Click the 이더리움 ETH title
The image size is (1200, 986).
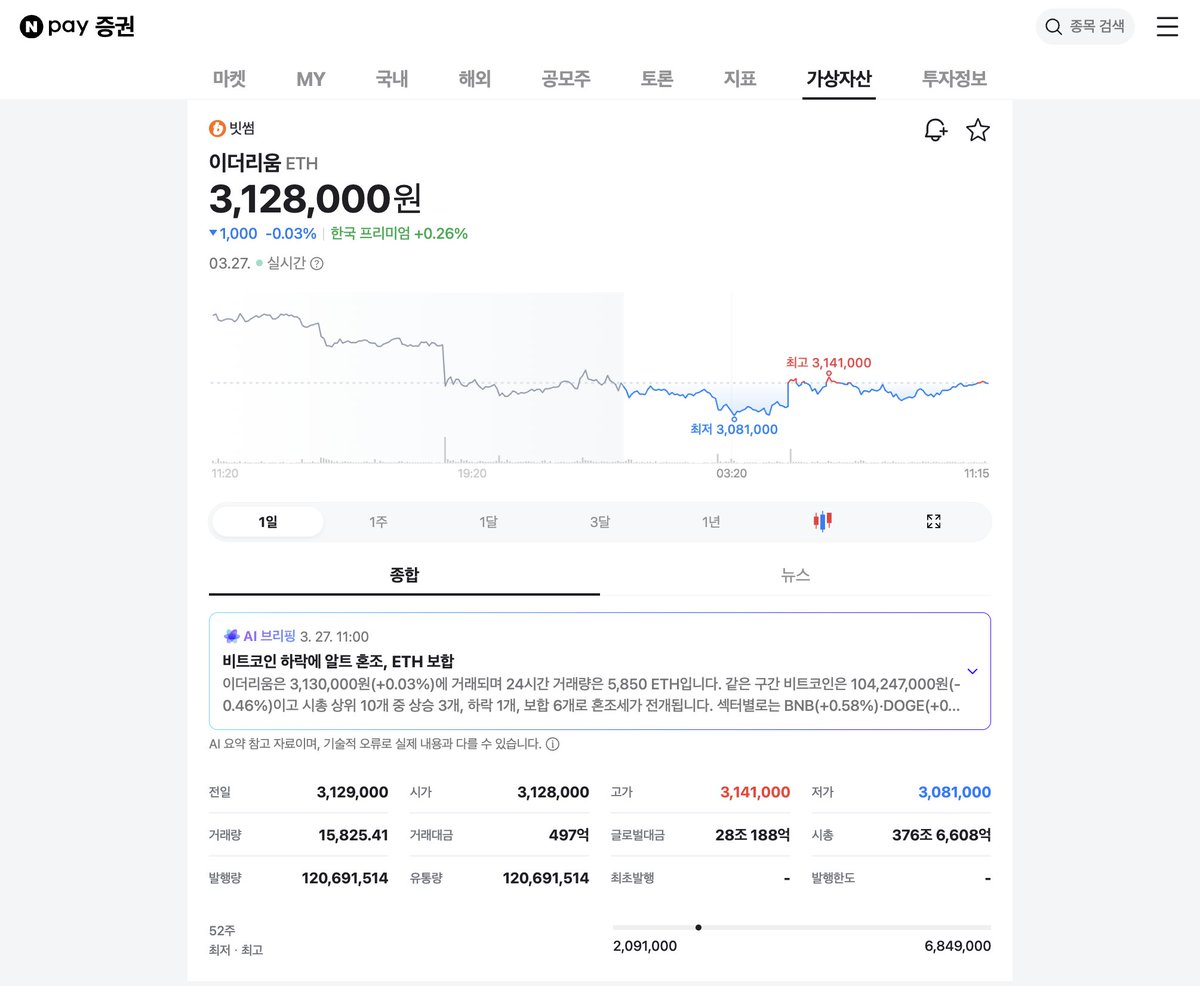tap(263, 162)
